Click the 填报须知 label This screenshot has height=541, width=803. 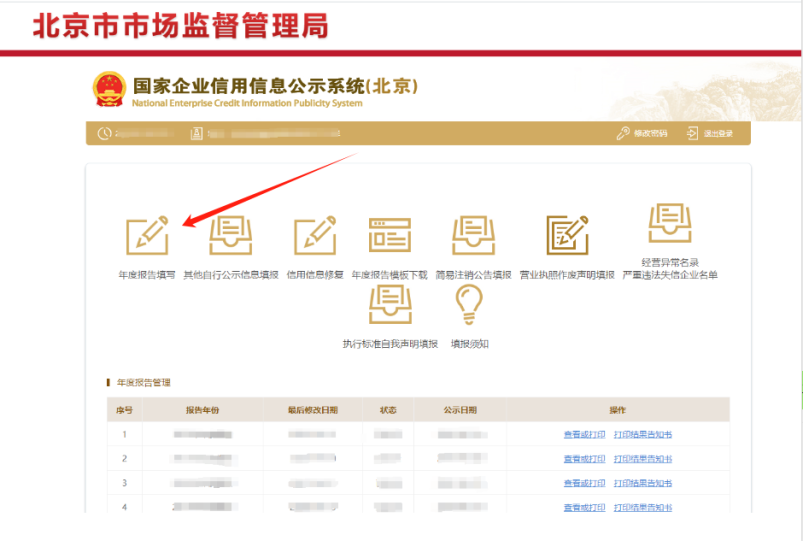[x=470, y=344]
